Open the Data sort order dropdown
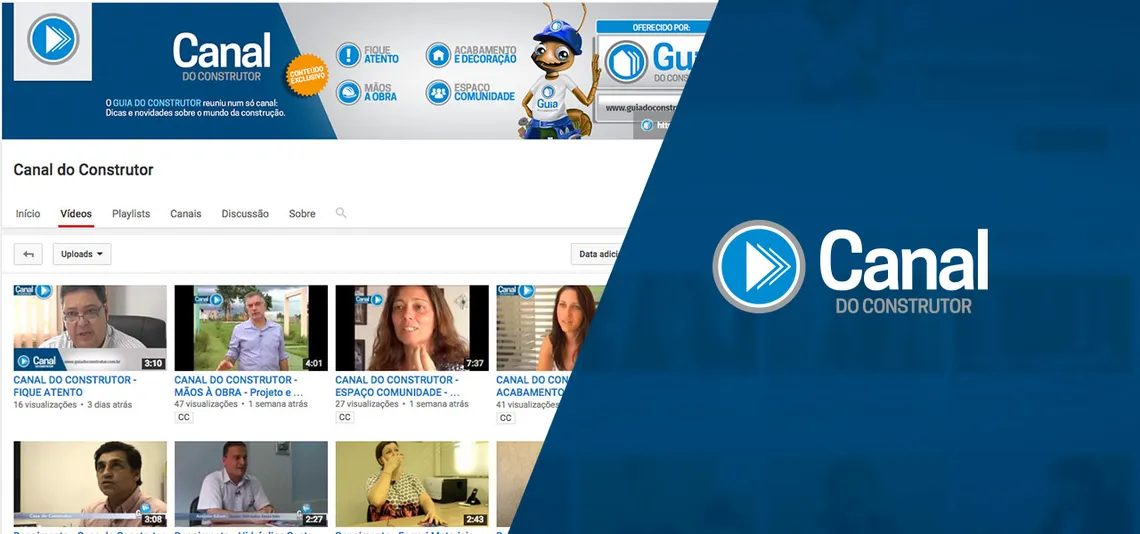The image size is (1140, 534). tap(600, 254)
